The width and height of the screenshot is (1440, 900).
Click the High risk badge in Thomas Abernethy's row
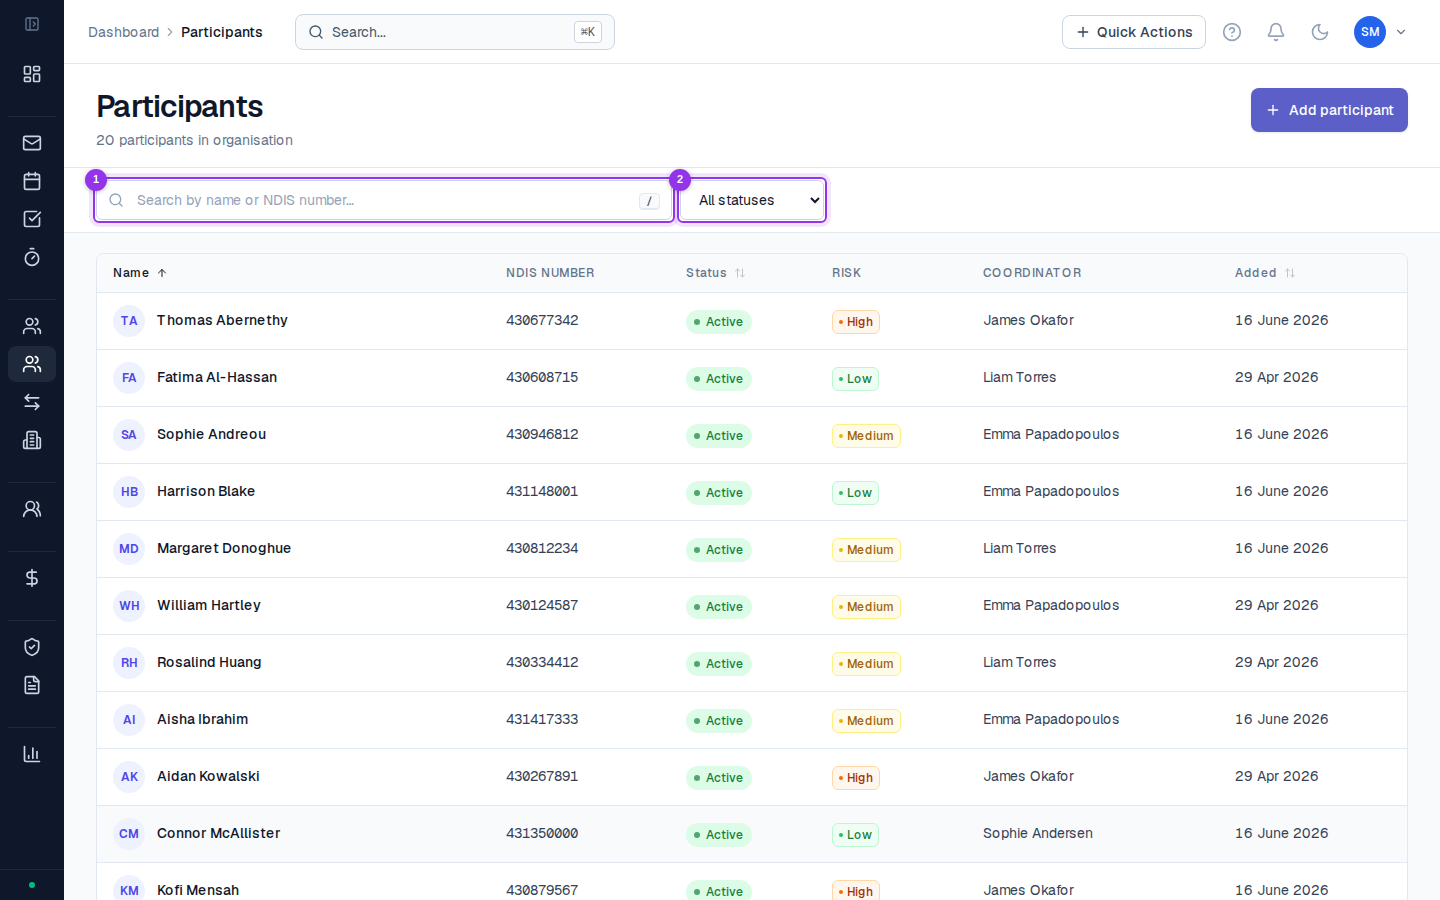click(856, 322)
